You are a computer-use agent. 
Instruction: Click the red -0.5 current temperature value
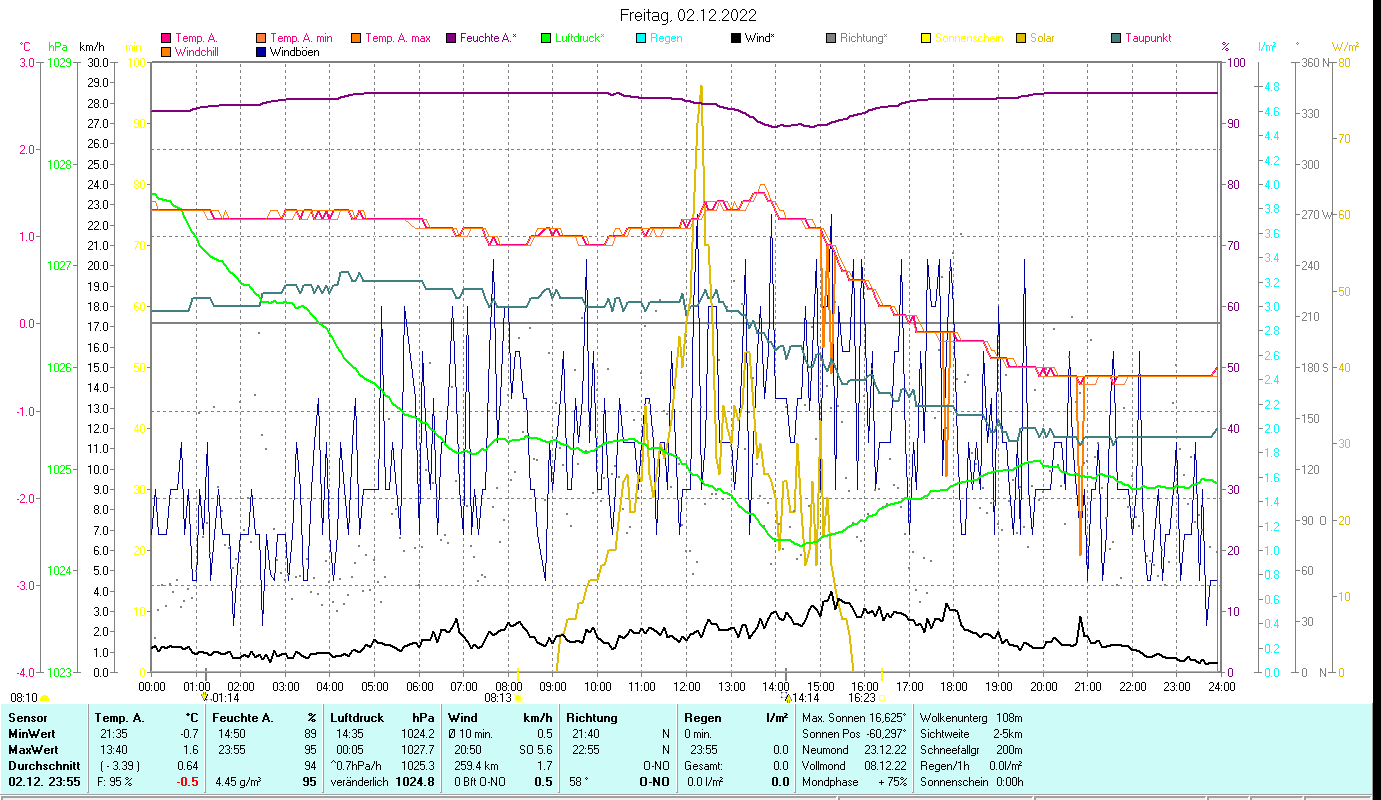pos(187,782)
